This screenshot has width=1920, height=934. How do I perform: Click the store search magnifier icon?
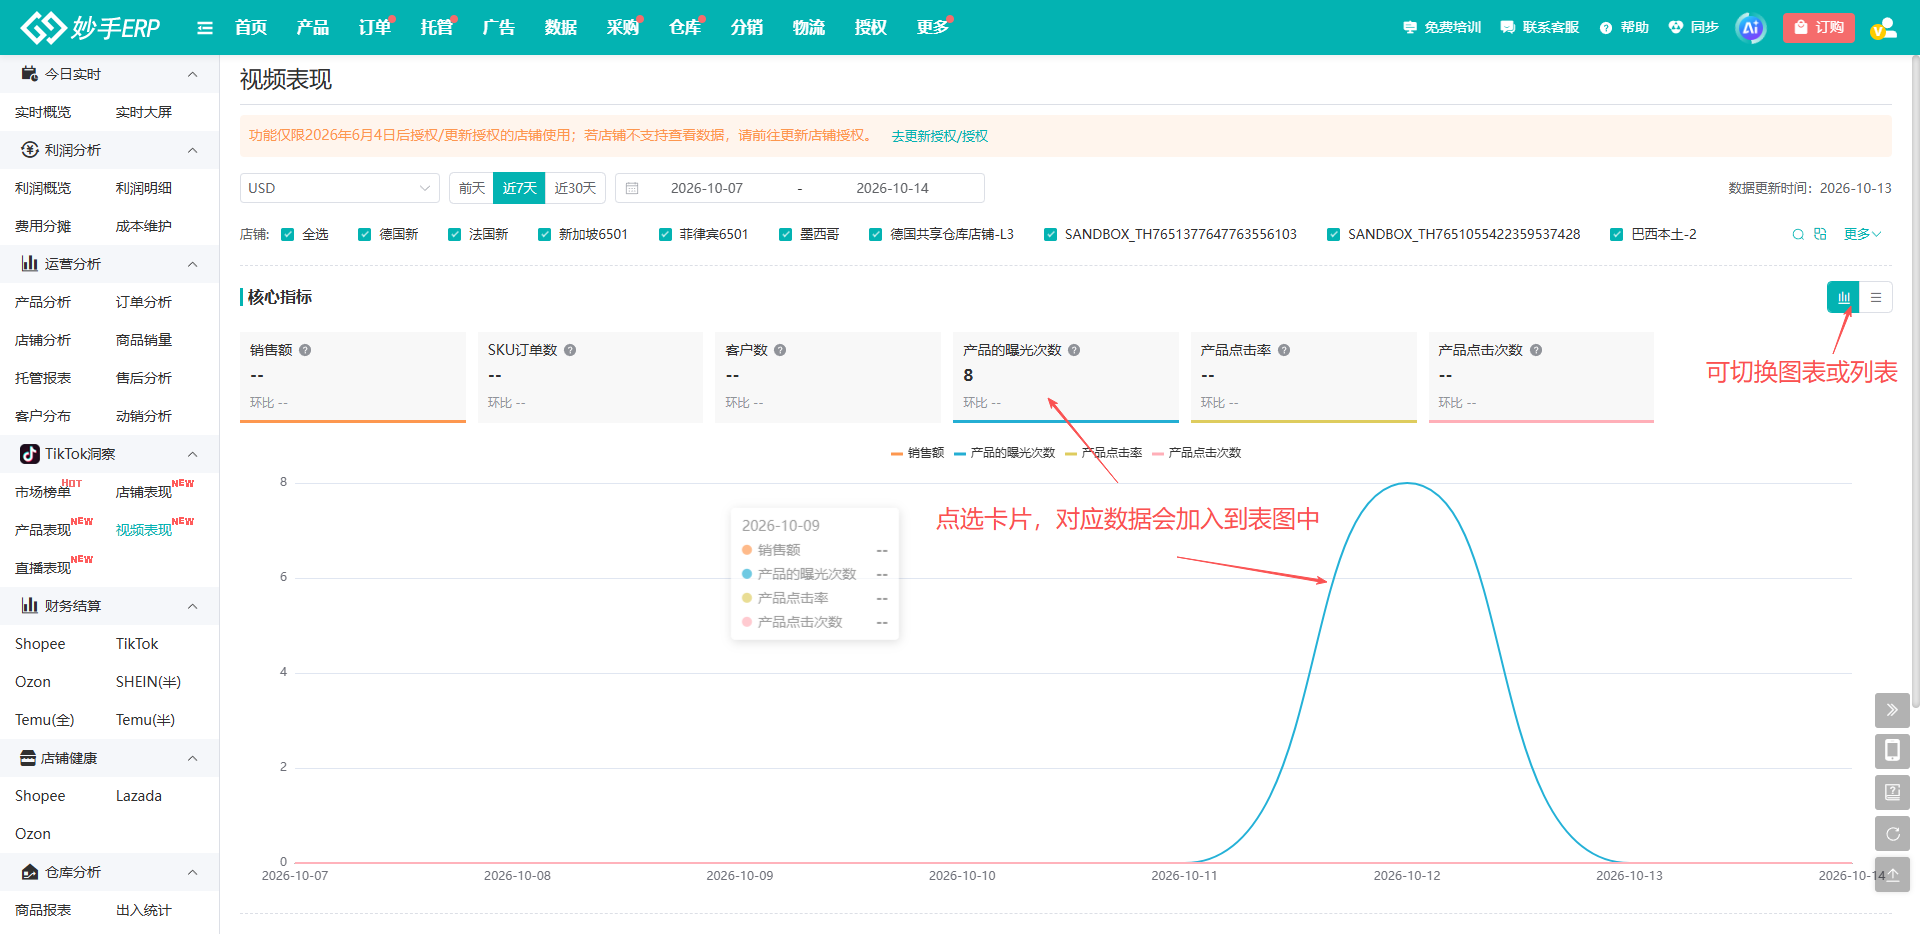(1798, 234)
